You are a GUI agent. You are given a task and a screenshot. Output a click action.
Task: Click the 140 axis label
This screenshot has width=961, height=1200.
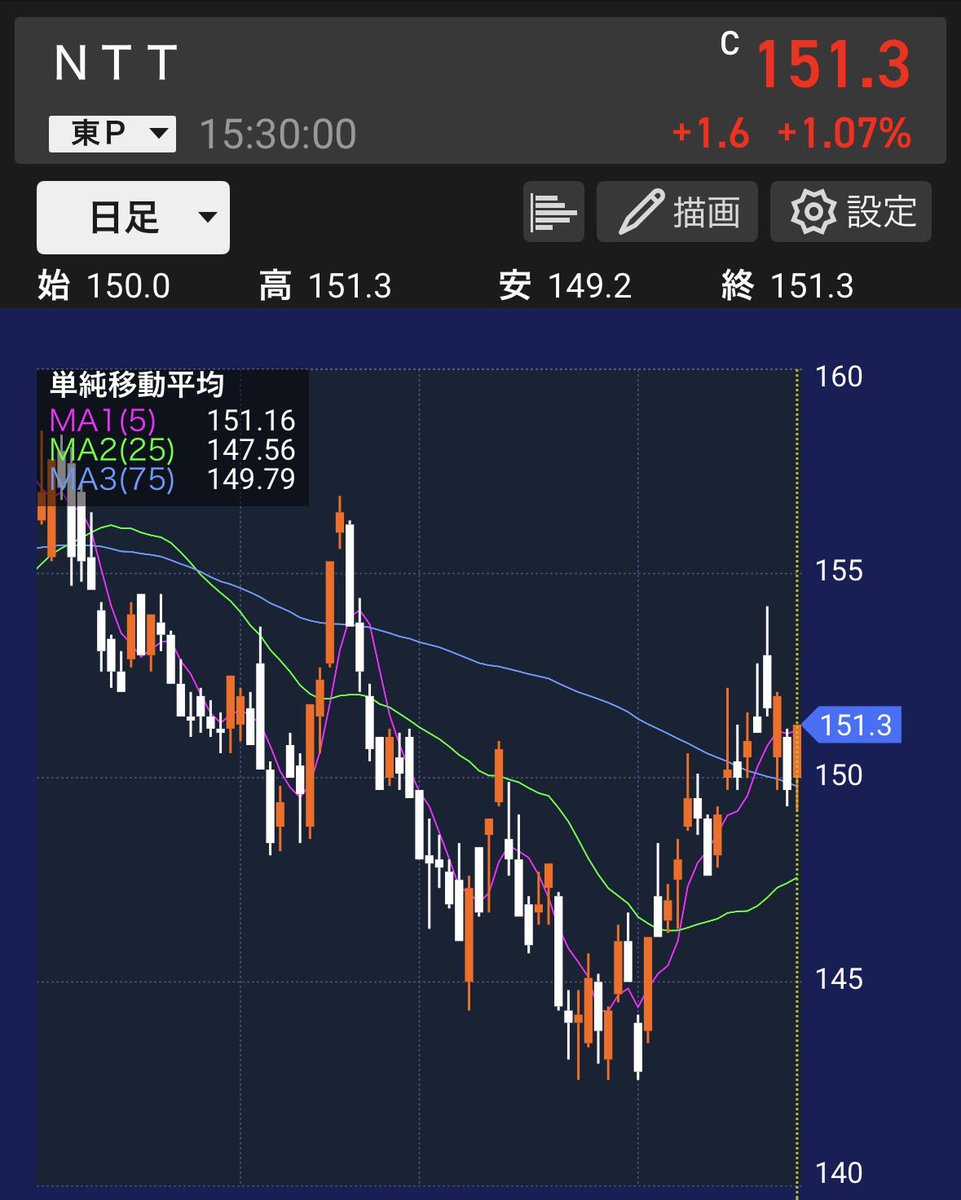pyautogui.click(x=839, y=1172)
